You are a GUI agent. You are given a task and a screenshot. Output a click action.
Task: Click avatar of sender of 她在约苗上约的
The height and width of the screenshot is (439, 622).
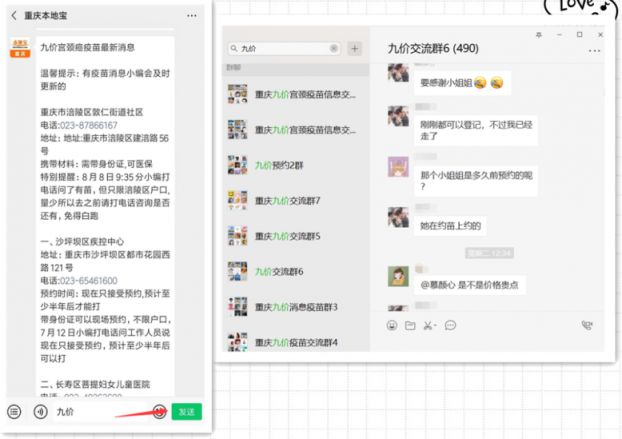(x=398, y=217)
